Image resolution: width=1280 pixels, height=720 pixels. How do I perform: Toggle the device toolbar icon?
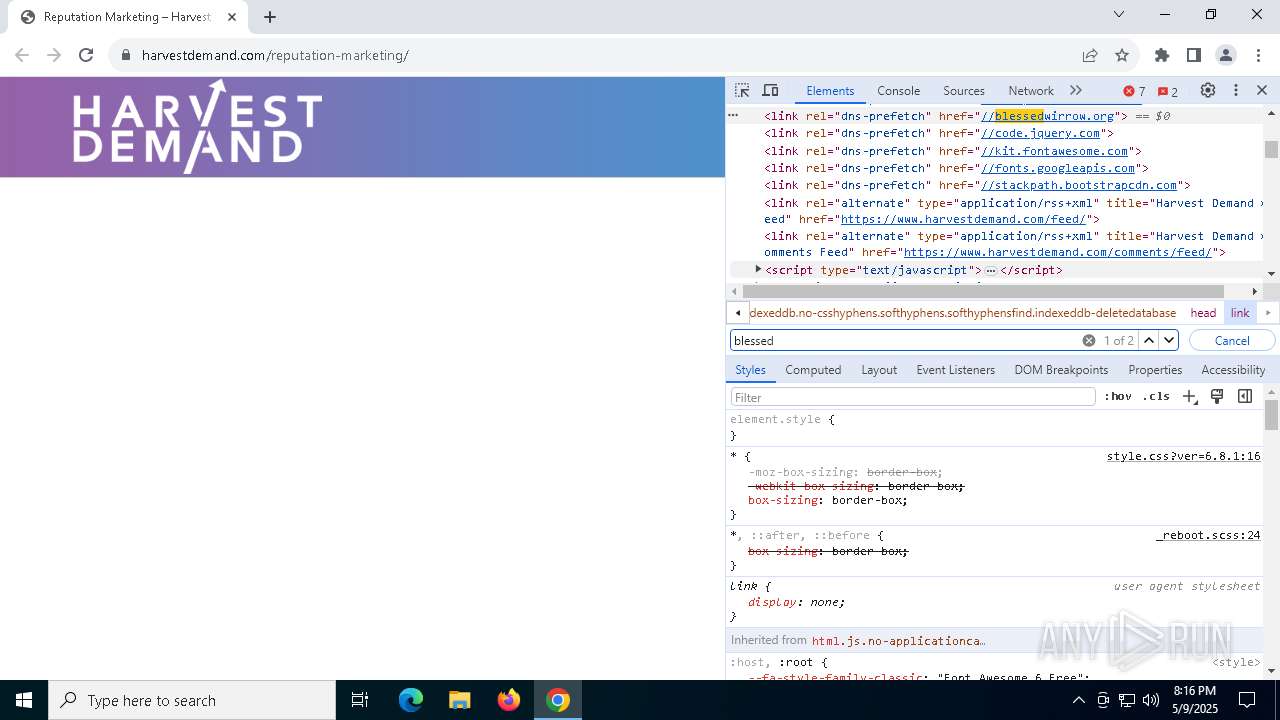pyautogui.click(x=770, y=90)
